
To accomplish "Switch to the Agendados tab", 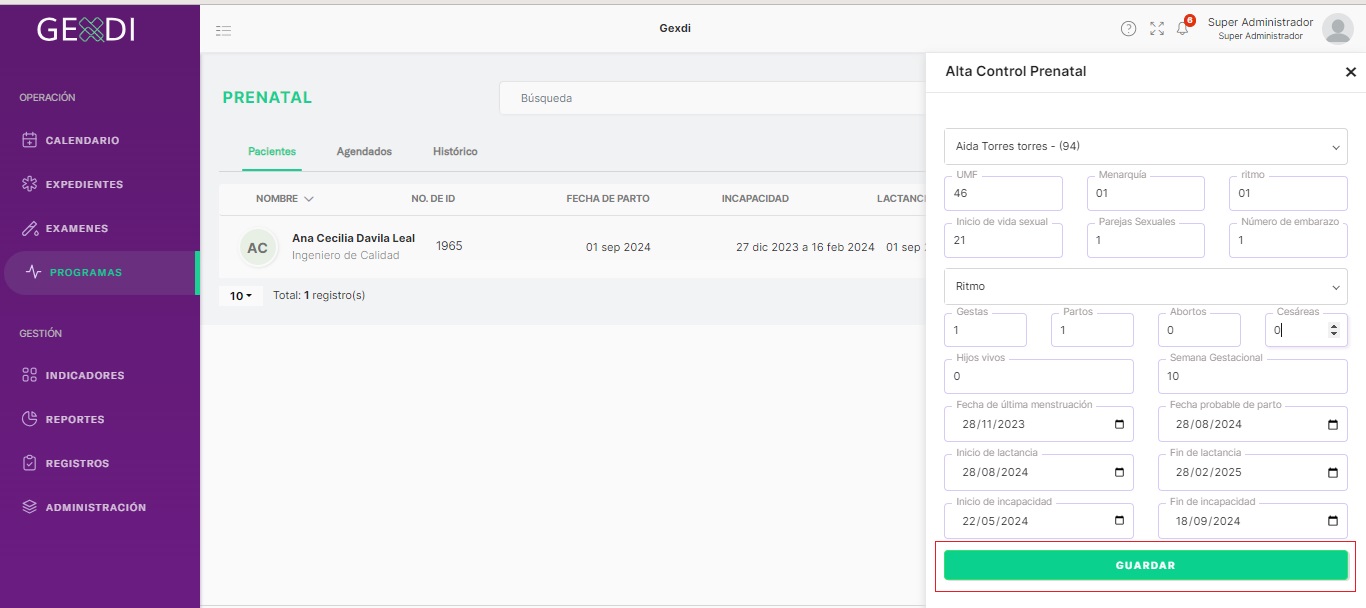I will (x=364, y=152).
